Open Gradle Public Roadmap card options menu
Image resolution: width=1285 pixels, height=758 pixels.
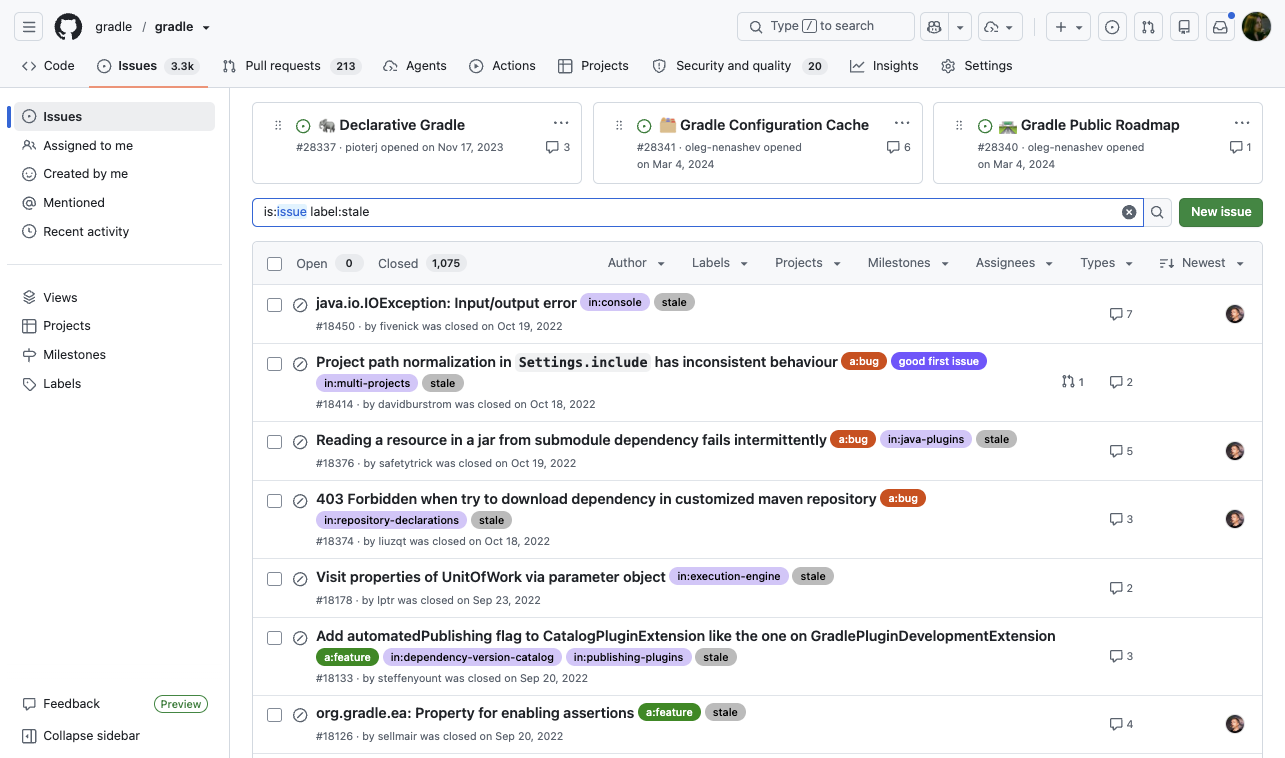pos(1242,124)
